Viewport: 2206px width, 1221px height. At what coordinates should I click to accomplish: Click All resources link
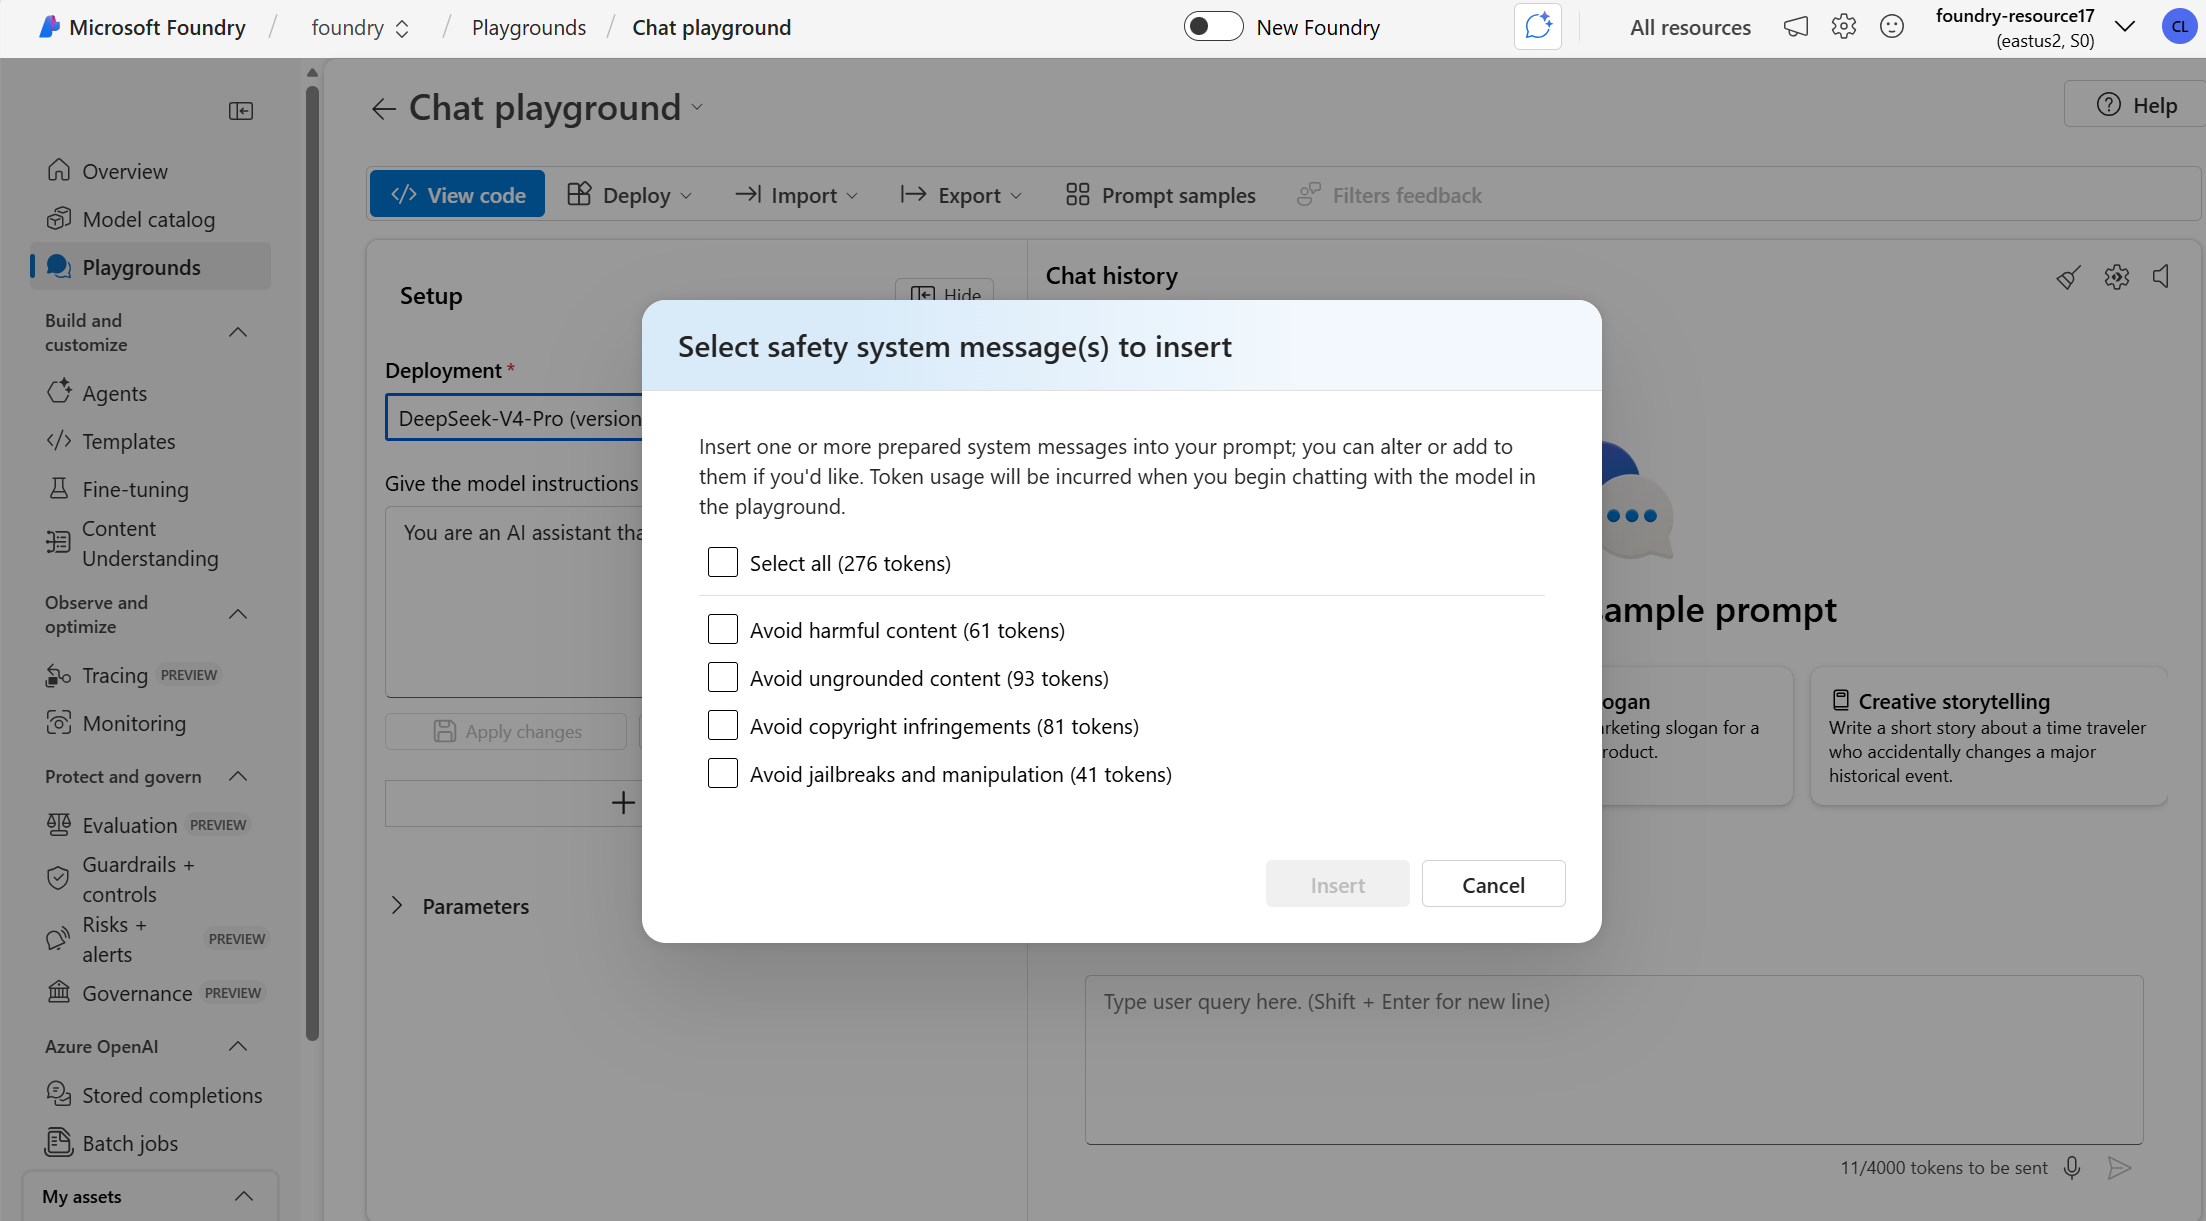(1690, 28)
